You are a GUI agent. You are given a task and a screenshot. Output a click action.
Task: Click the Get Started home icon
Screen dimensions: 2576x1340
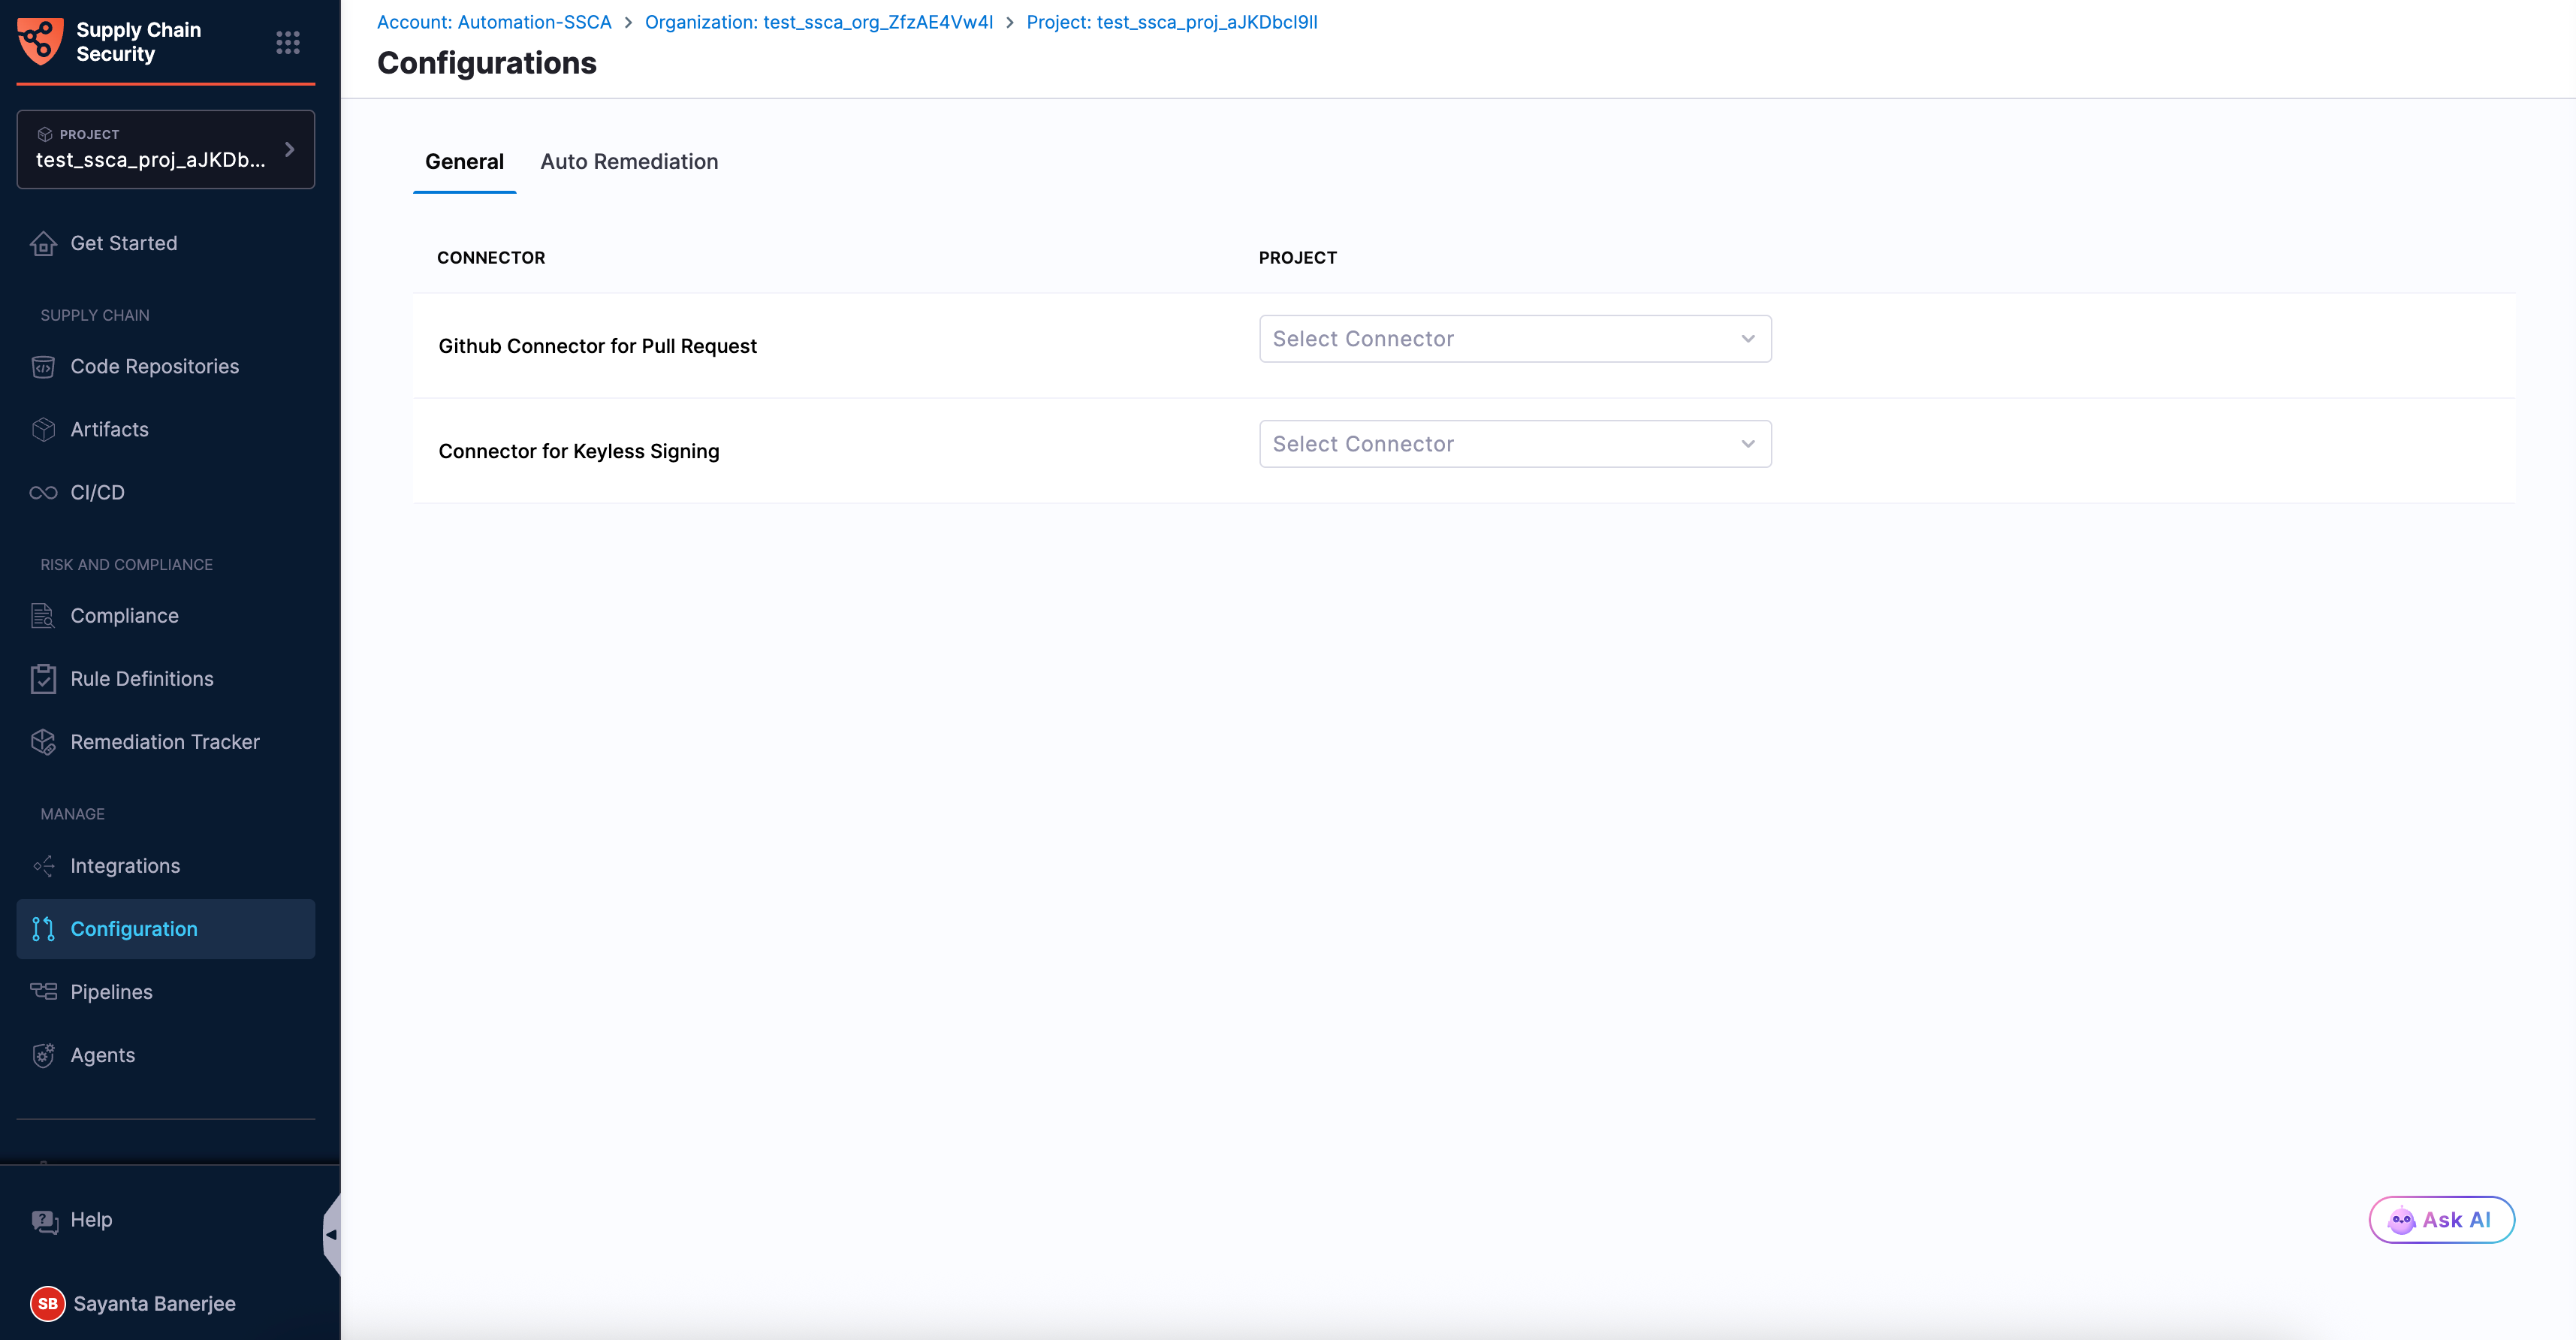pyautogui.click(x=43, y=243)
